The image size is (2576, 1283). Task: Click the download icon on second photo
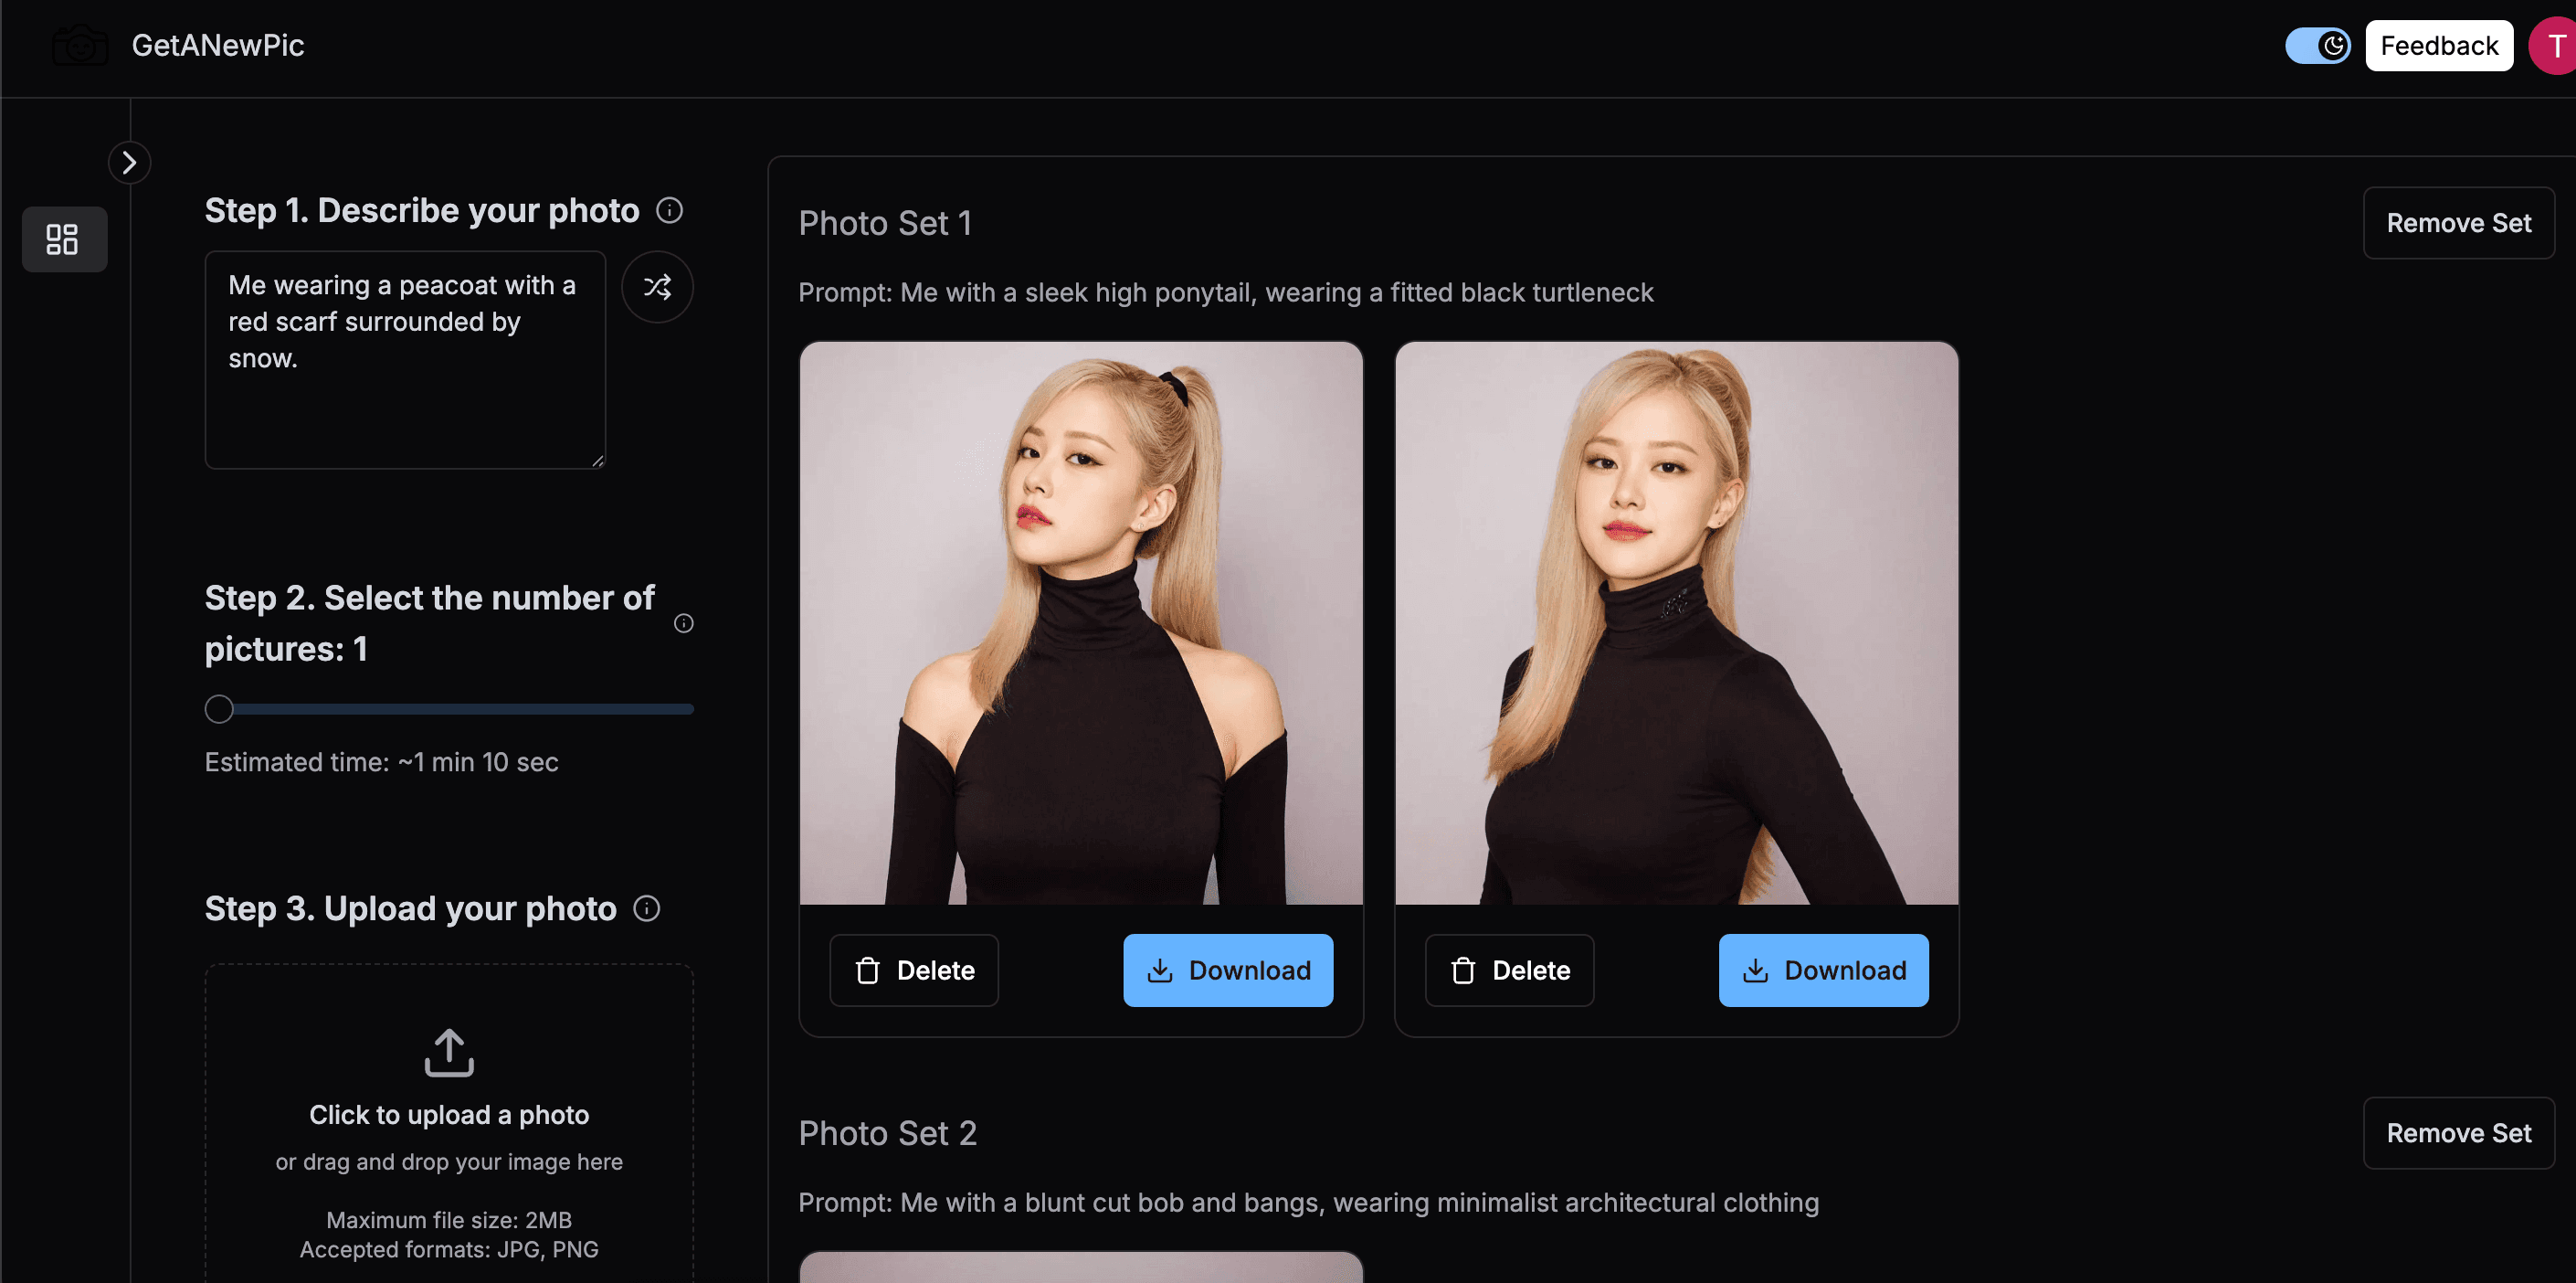tap(1755, 970)
